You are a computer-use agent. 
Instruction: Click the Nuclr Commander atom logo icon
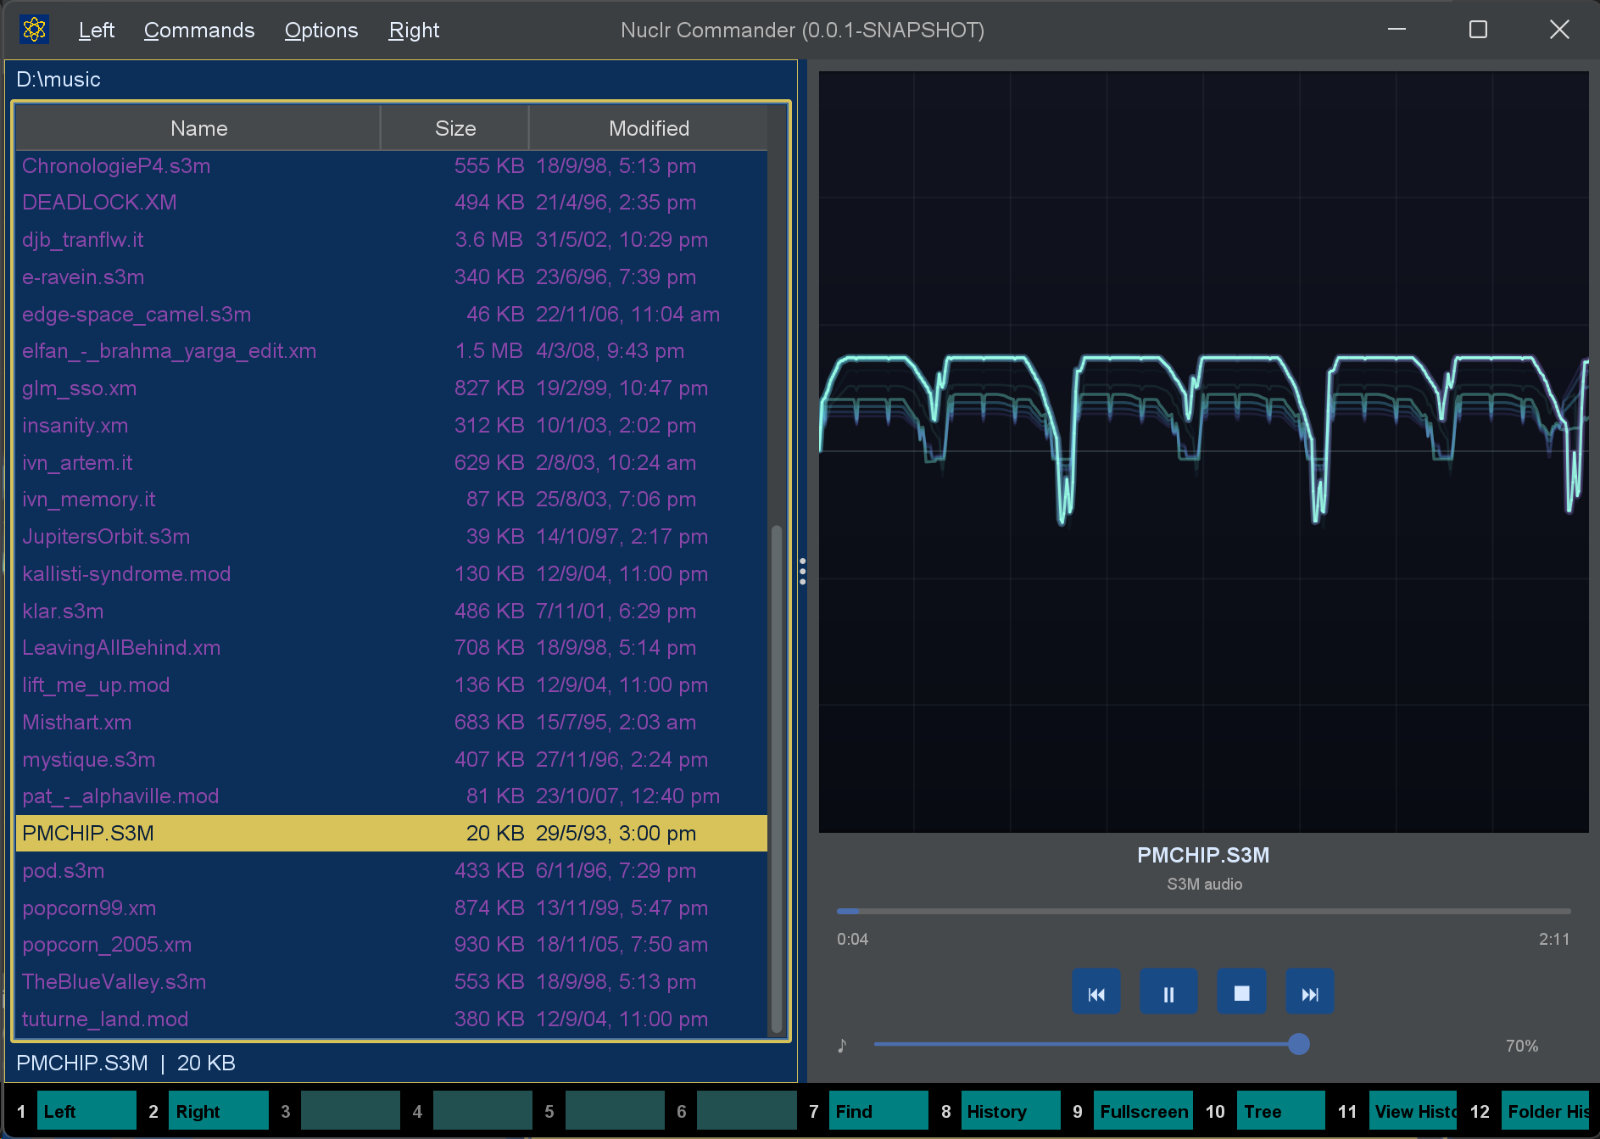(x=34, y=30)
